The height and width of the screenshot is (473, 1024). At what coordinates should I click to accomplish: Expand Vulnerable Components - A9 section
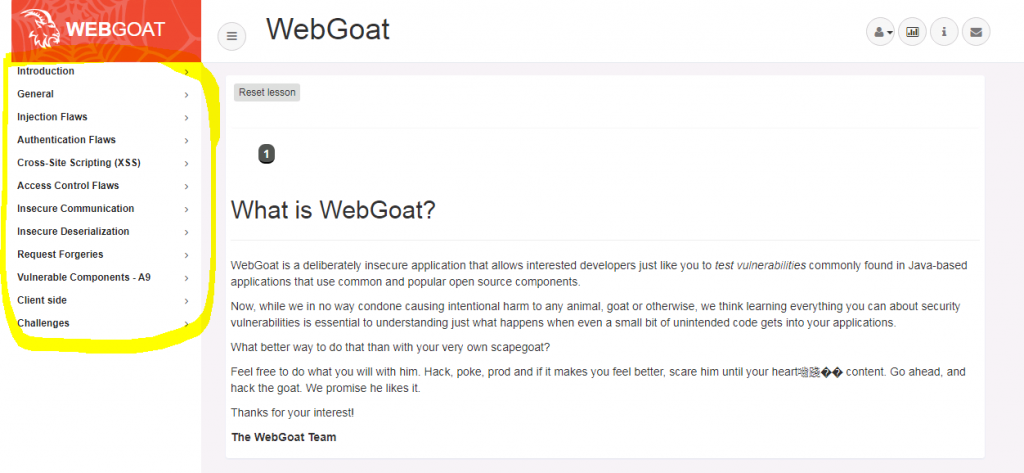pyautogui.click(x=84, y=278)
